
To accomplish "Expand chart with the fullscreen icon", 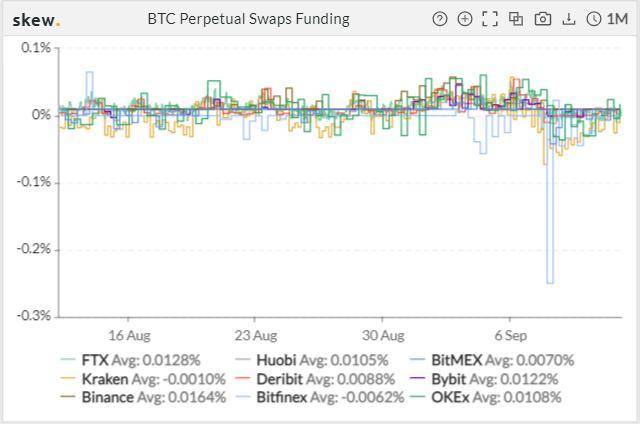I will click(x=490, y=19).
